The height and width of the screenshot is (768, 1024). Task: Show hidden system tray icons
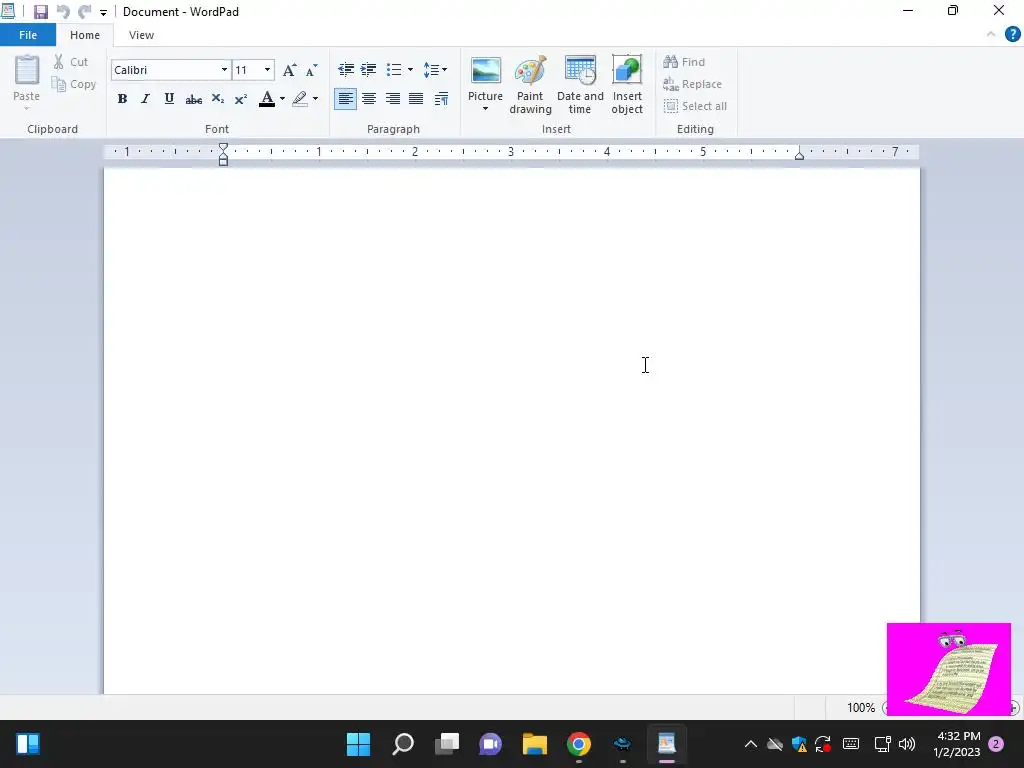pos(751,744)
